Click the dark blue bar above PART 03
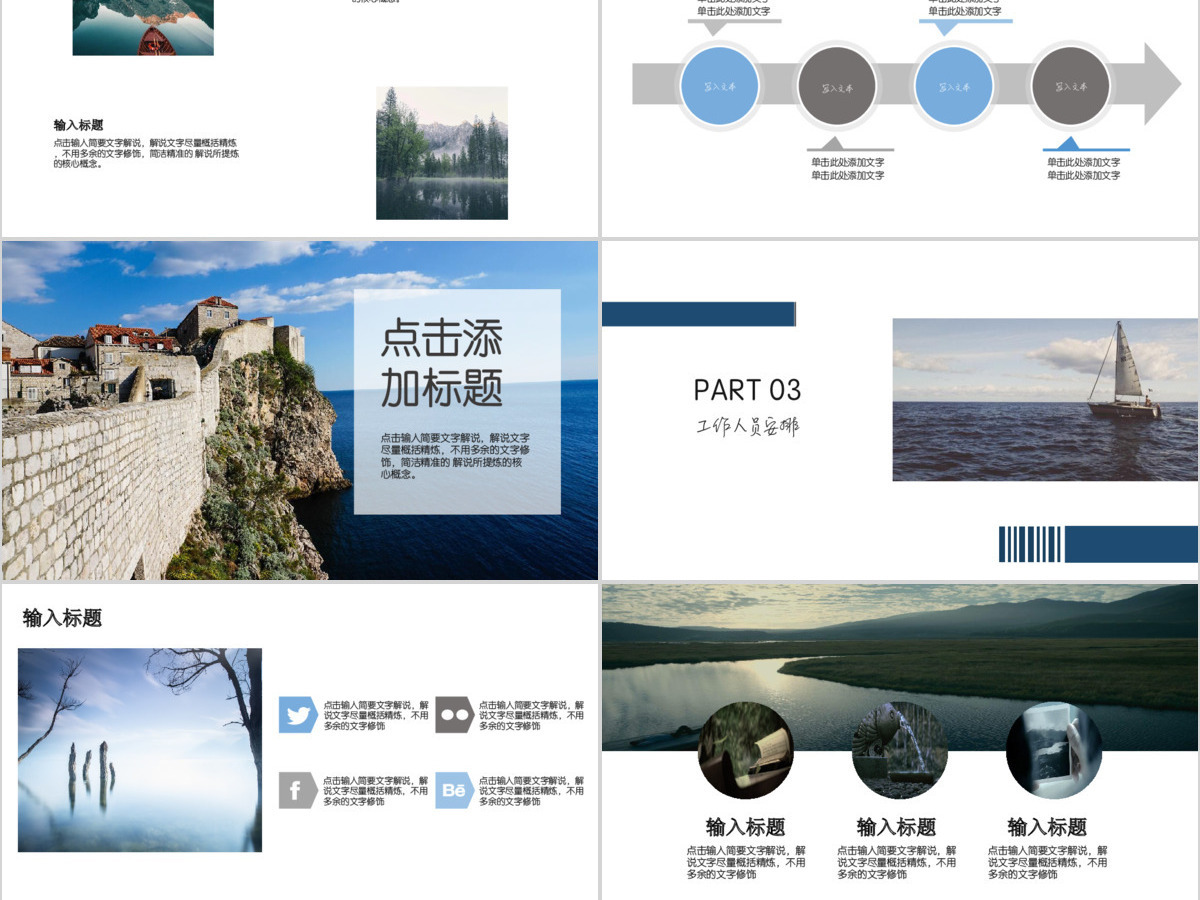Screen dimensions: 1200x900 699,314
